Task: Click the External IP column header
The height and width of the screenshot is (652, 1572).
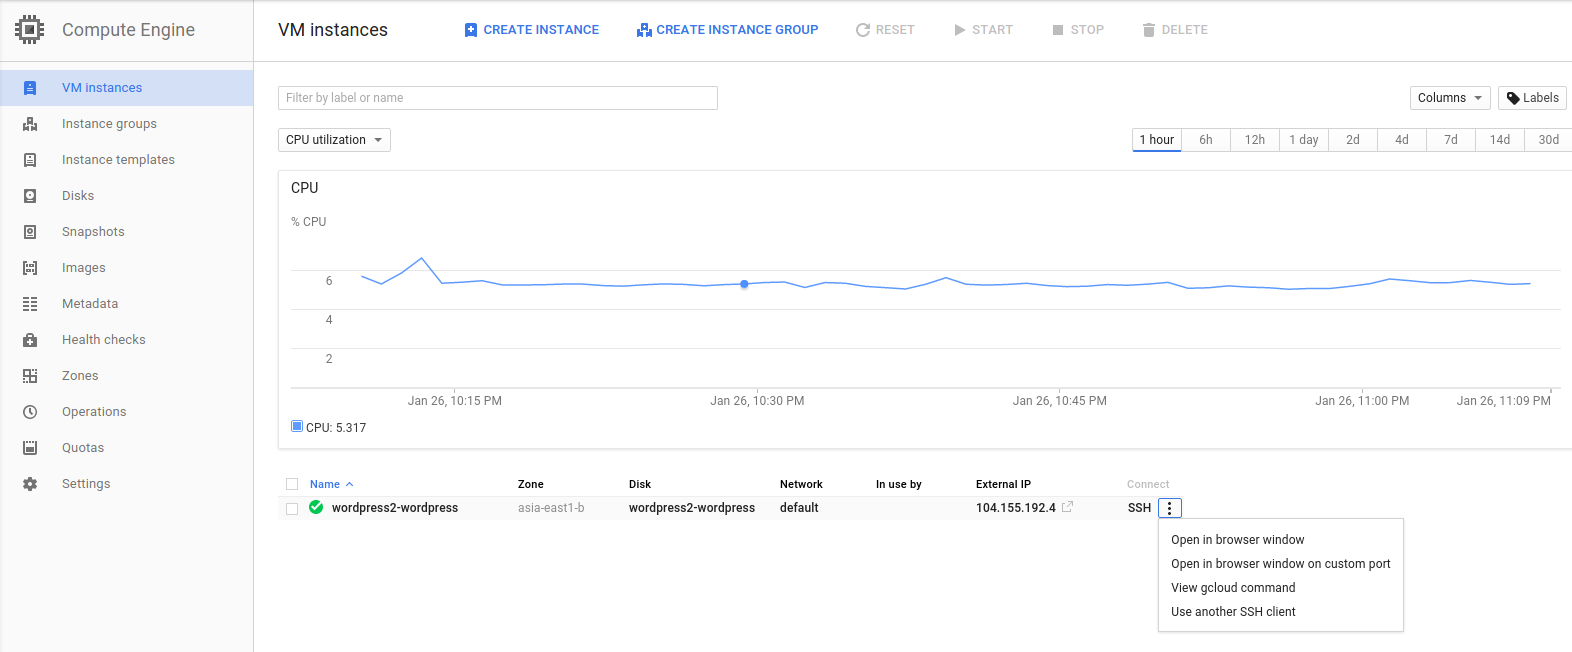Action: pyautogui.click(x=1003, y=484)
